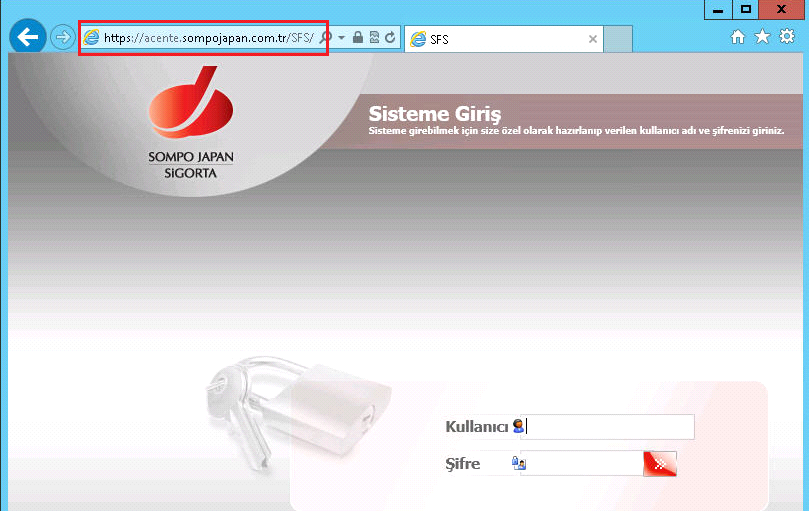The height and width of the screenshot is (511, 809).
Task: Click the user icon beside Kullanıcı
Action: tap(518, 427)
